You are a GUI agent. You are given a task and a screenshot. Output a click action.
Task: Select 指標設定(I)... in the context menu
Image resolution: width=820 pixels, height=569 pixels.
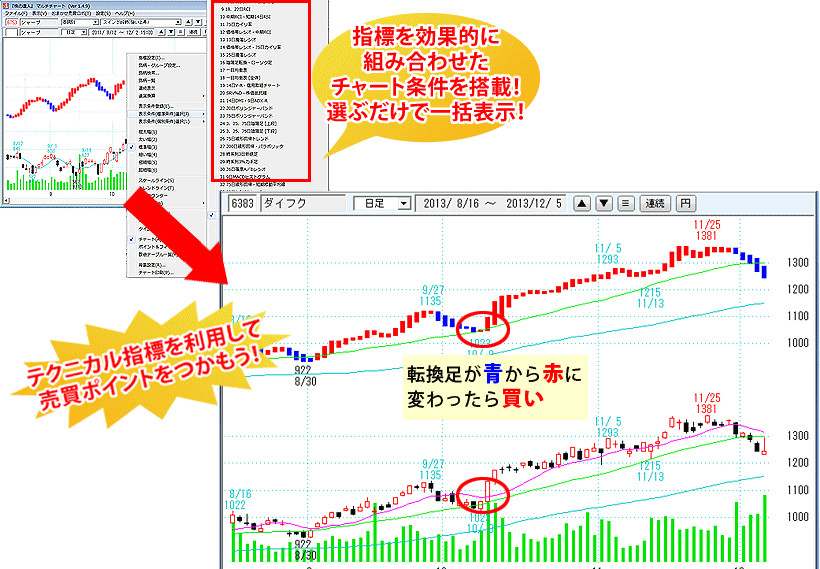pyautogui.click(x=152, y=57)
